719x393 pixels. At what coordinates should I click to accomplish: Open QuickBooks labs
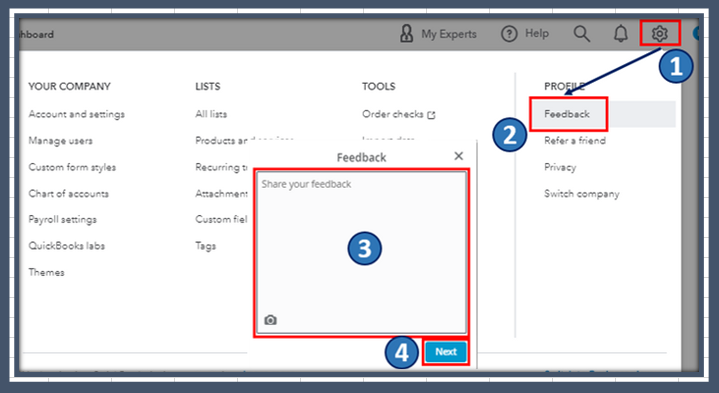coord(66,246)
